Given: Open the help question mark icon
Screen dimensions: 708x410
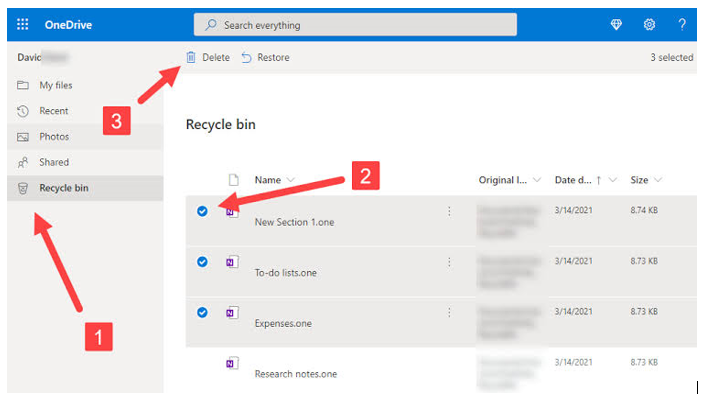Looking at the screenshot, I should click(x=682, y=24).
